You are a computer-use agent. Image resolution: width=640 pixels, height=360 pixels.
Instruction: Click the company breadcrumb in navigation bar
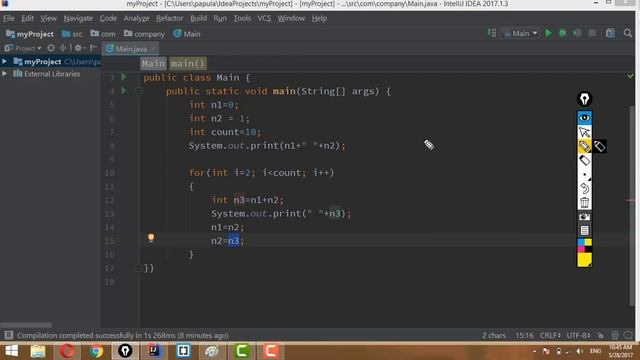(x=144, y=34)
